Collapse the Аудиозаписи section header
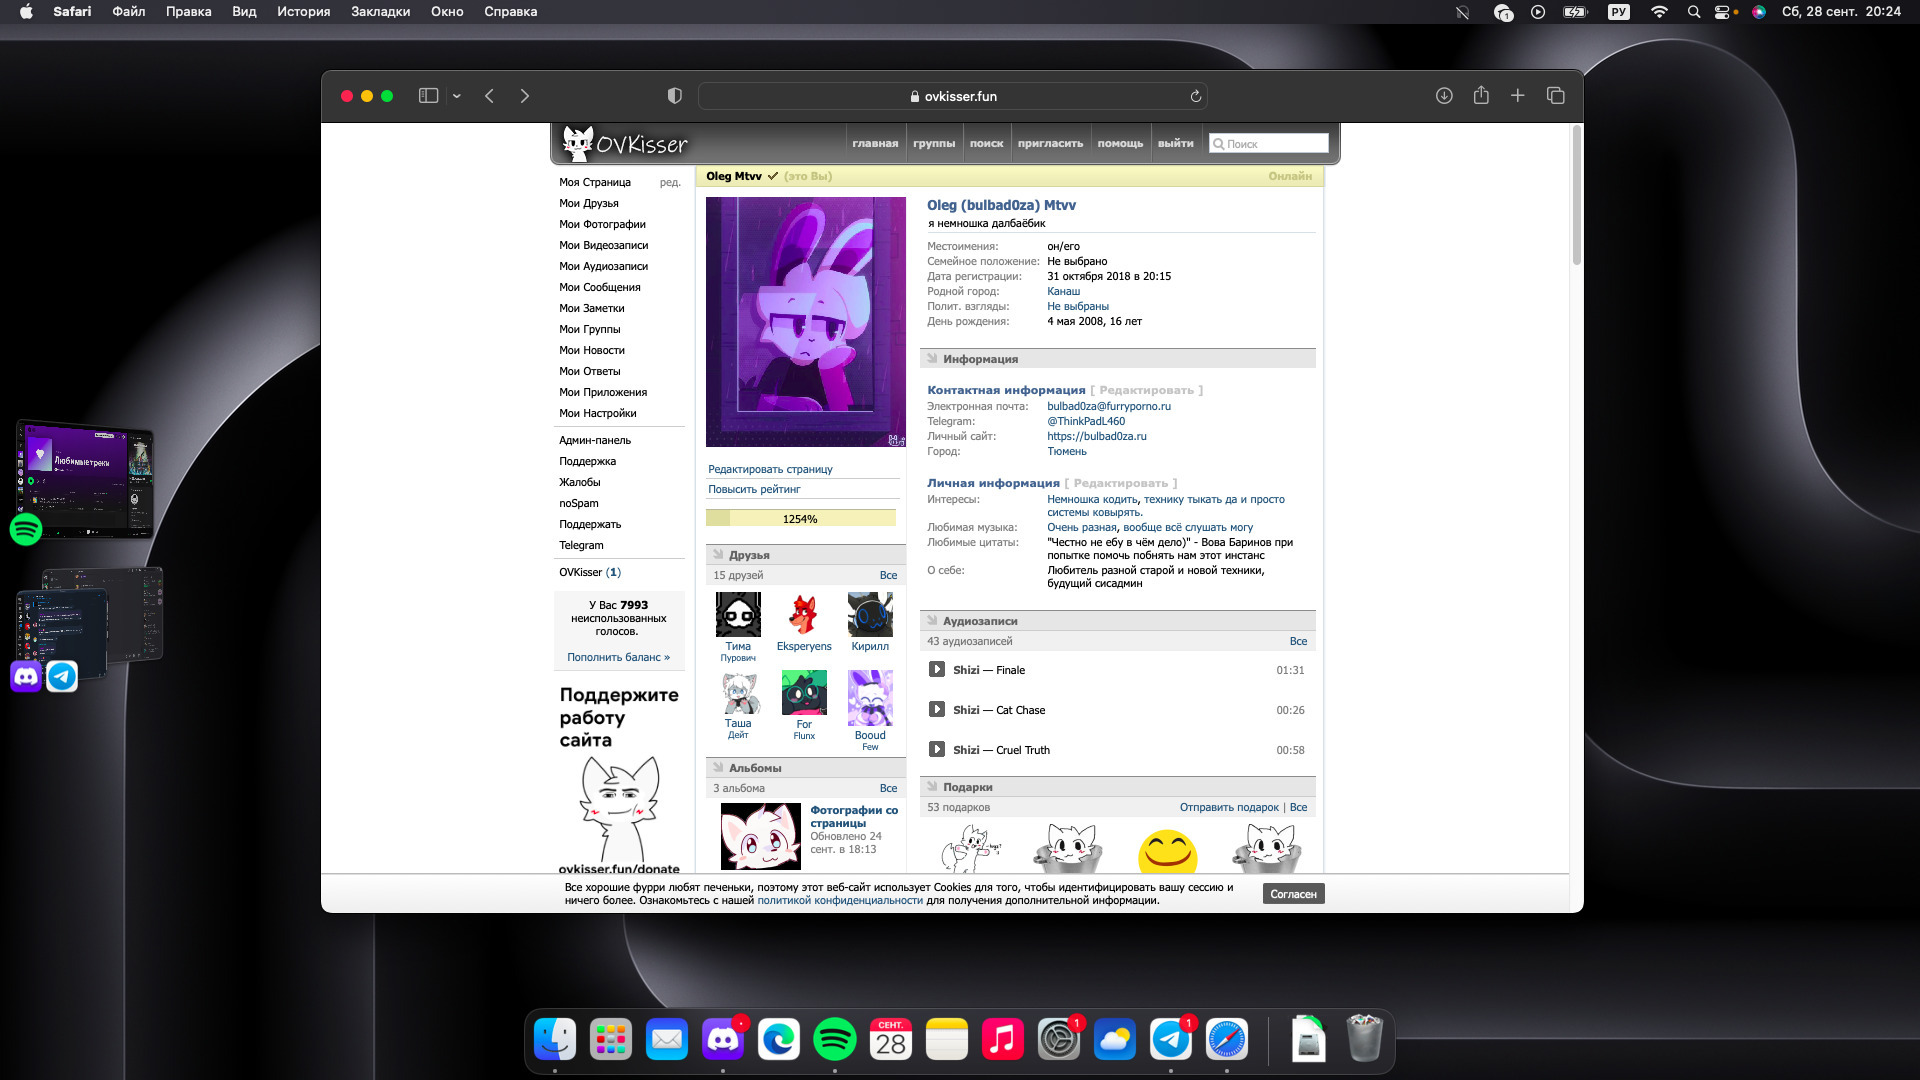This screenshot has height=1080, width=1920. [x=979, y=621]
